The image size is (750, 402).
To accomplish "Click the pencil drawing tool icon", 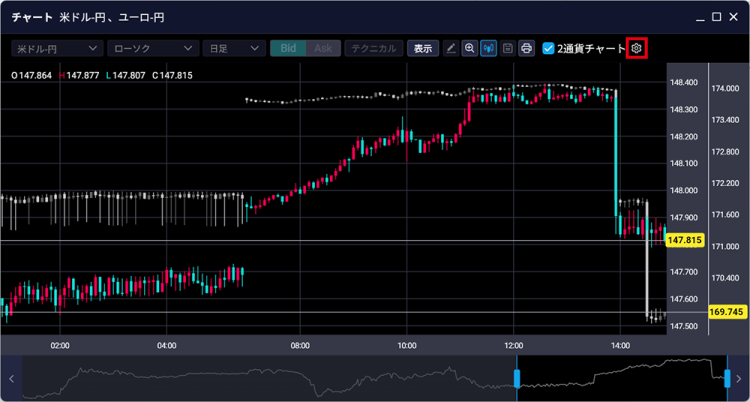I will pyautogui.click(x=451, y=48).
